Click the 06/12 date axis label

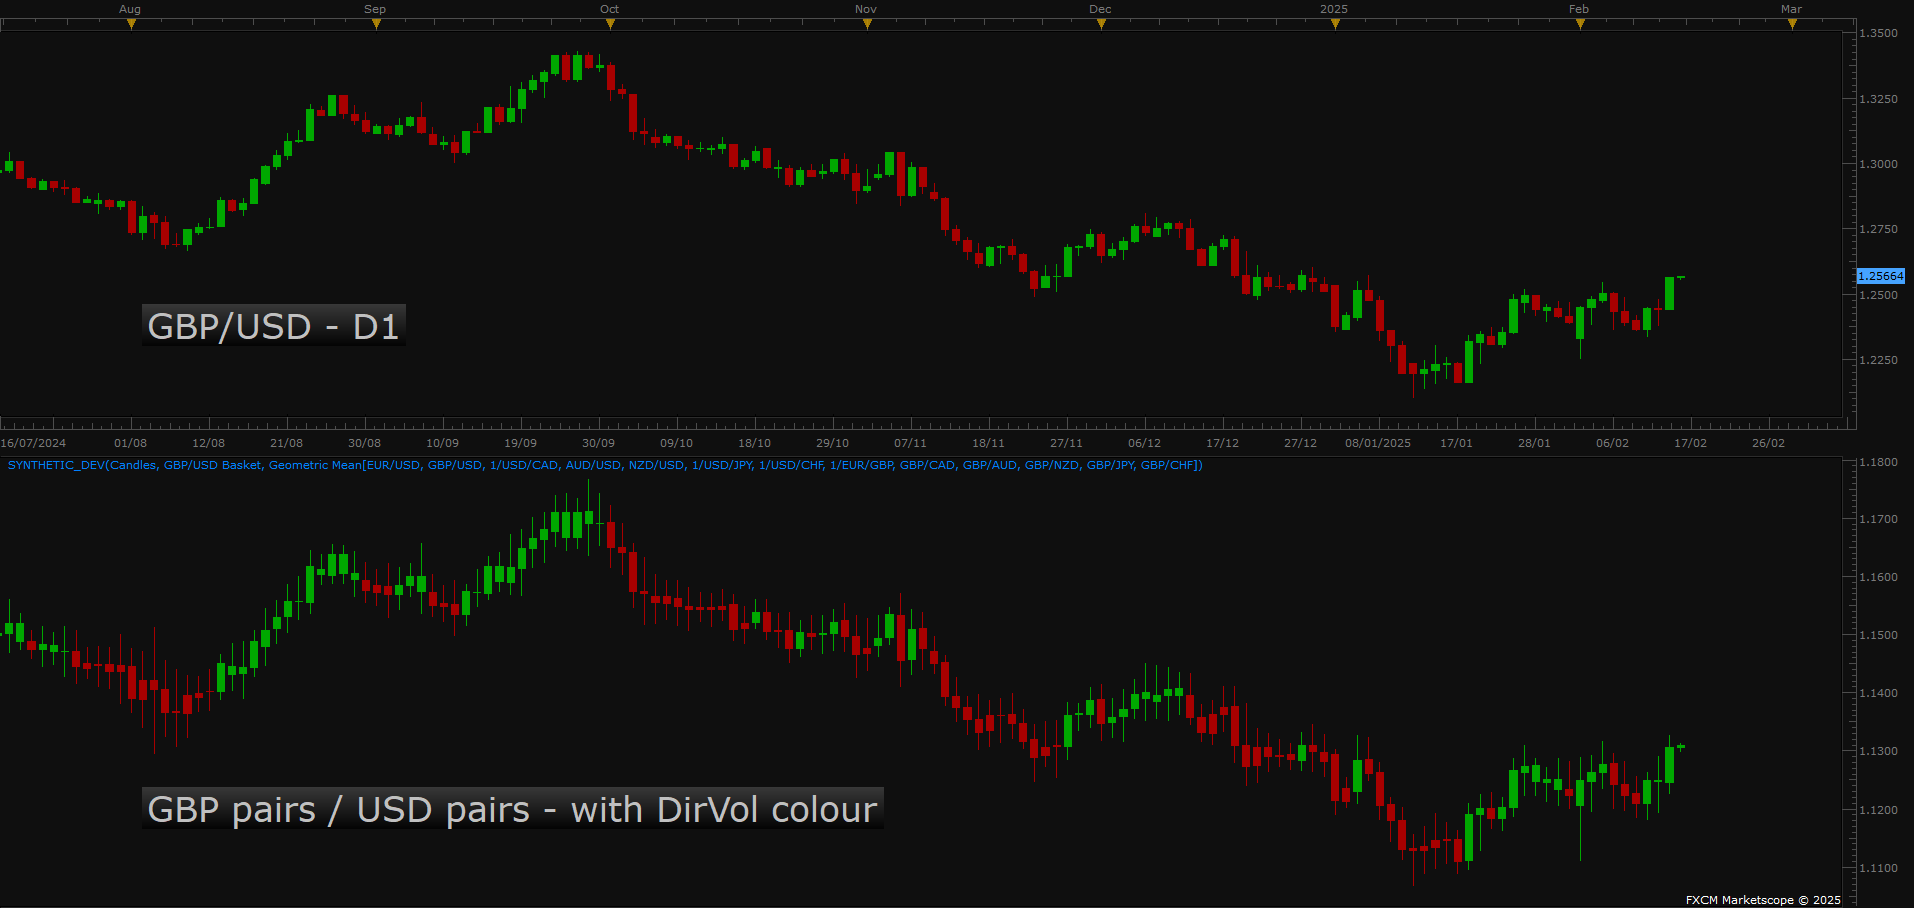pos(1144,443)
